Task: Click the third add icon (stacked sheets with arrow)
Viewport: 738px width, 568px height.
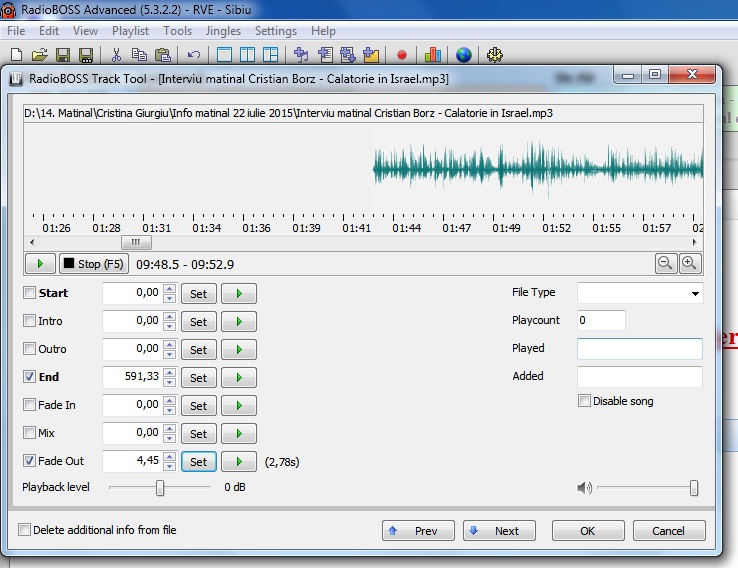Action: click(348, 55)
